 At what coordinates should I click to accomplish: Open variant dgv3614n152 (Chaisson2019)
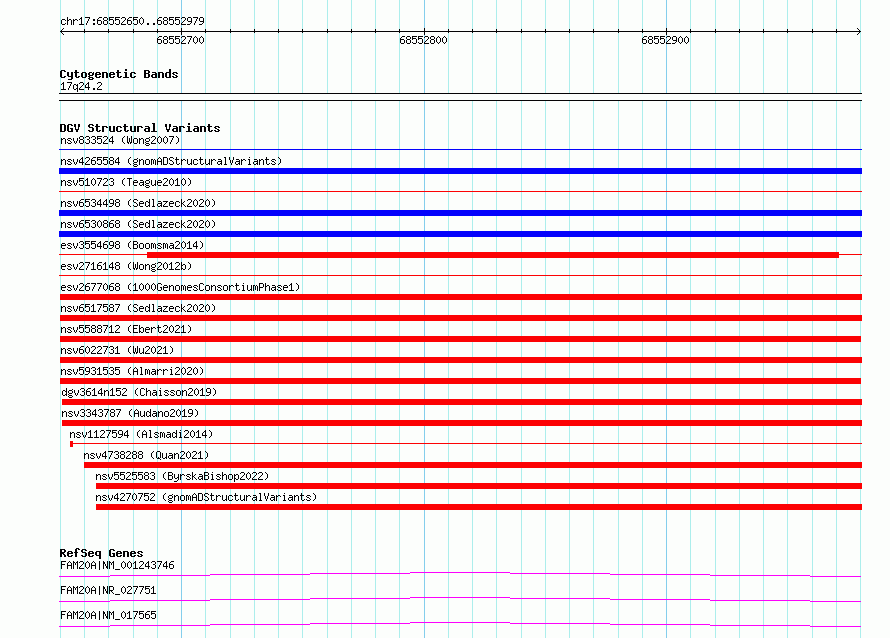(x=139, y=392)
